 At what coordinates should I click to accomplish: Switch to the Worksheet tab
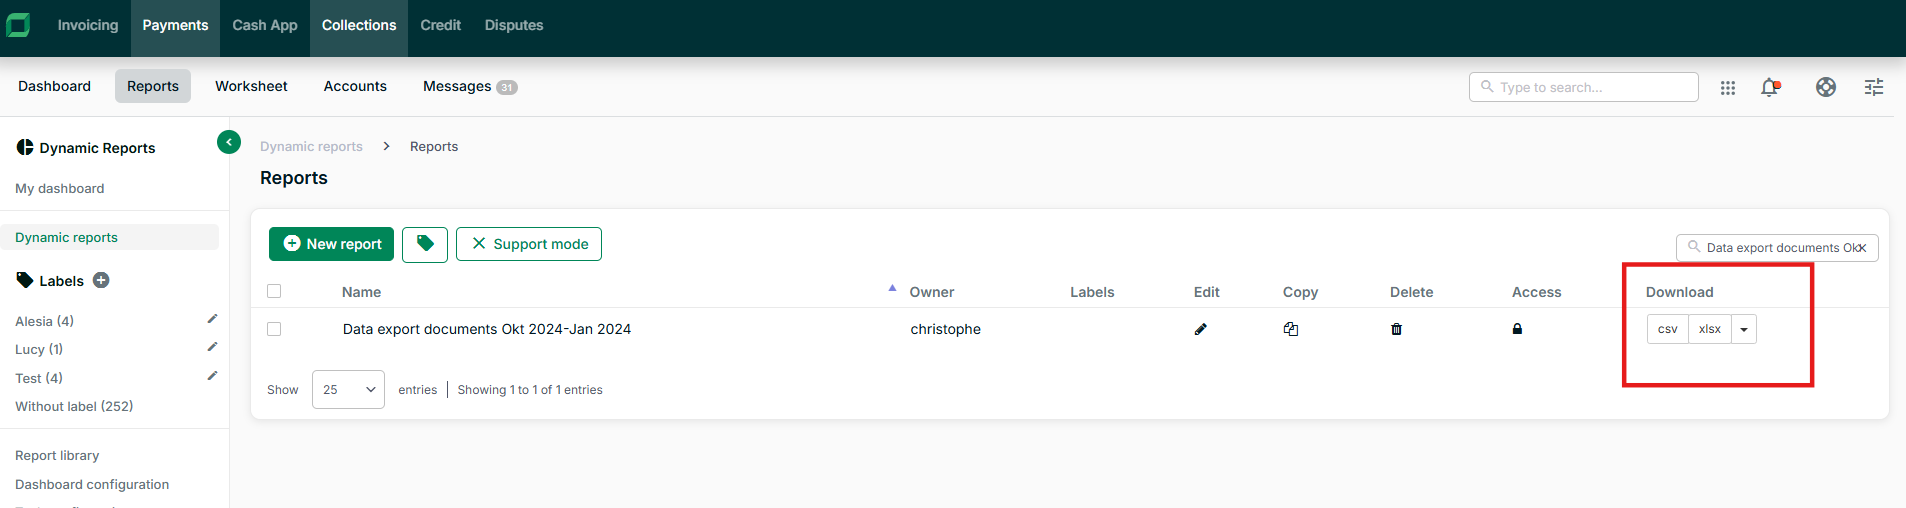(251, 86)
